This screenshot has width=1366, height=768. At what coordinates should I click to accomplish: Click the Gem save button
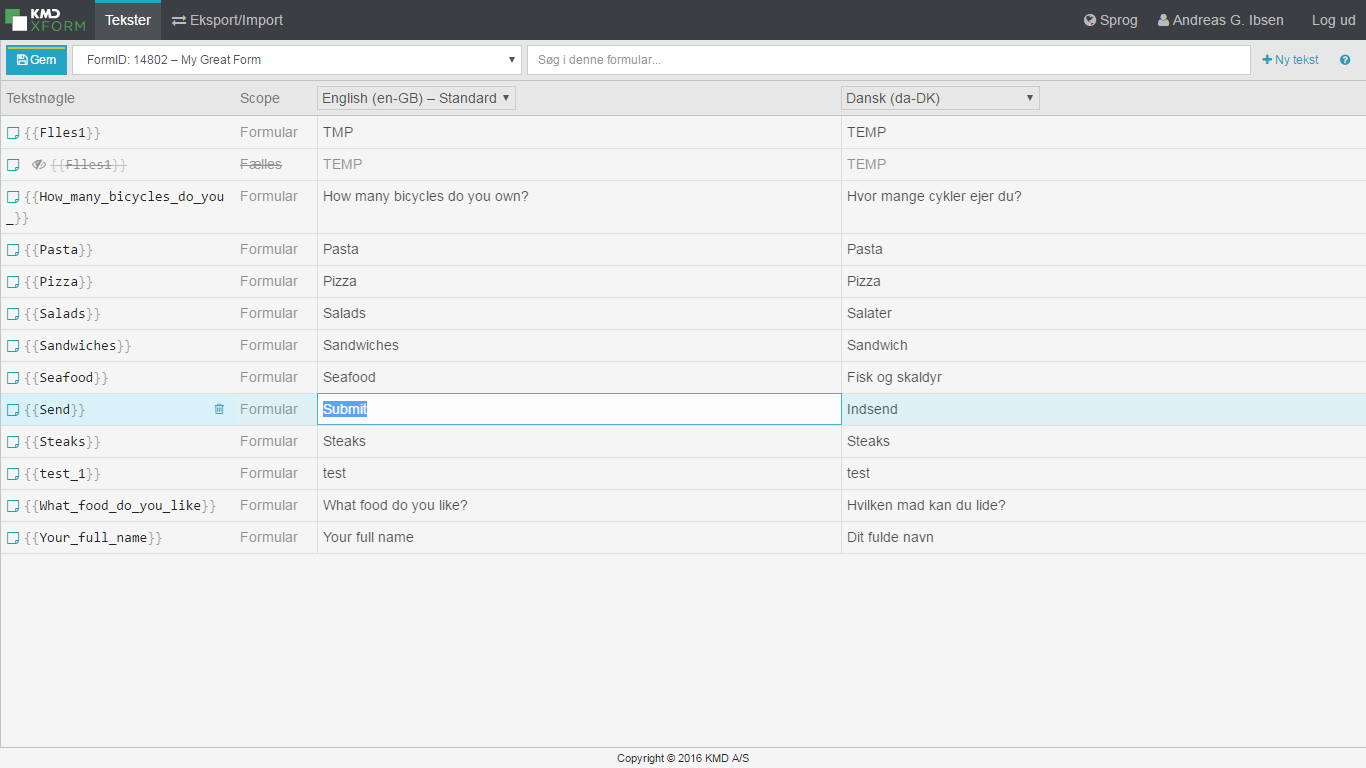(37, 60)
